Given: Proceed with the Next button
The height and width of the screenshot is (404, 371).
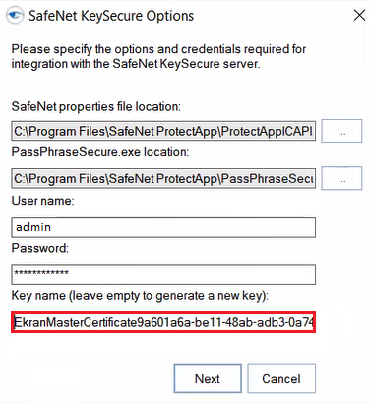Looking at the screenshot, I should 207,378.
